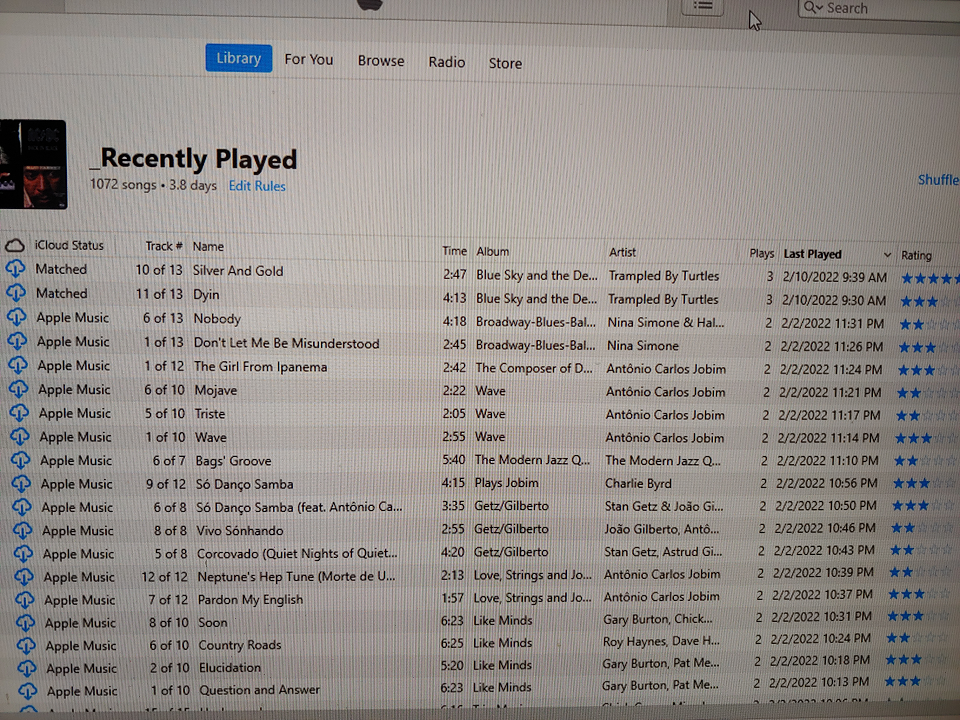Image resolution: width=960 pixels, height=720 pixels.
Task: Download Corcovado via cloud icon
Action: click(23, 553)
